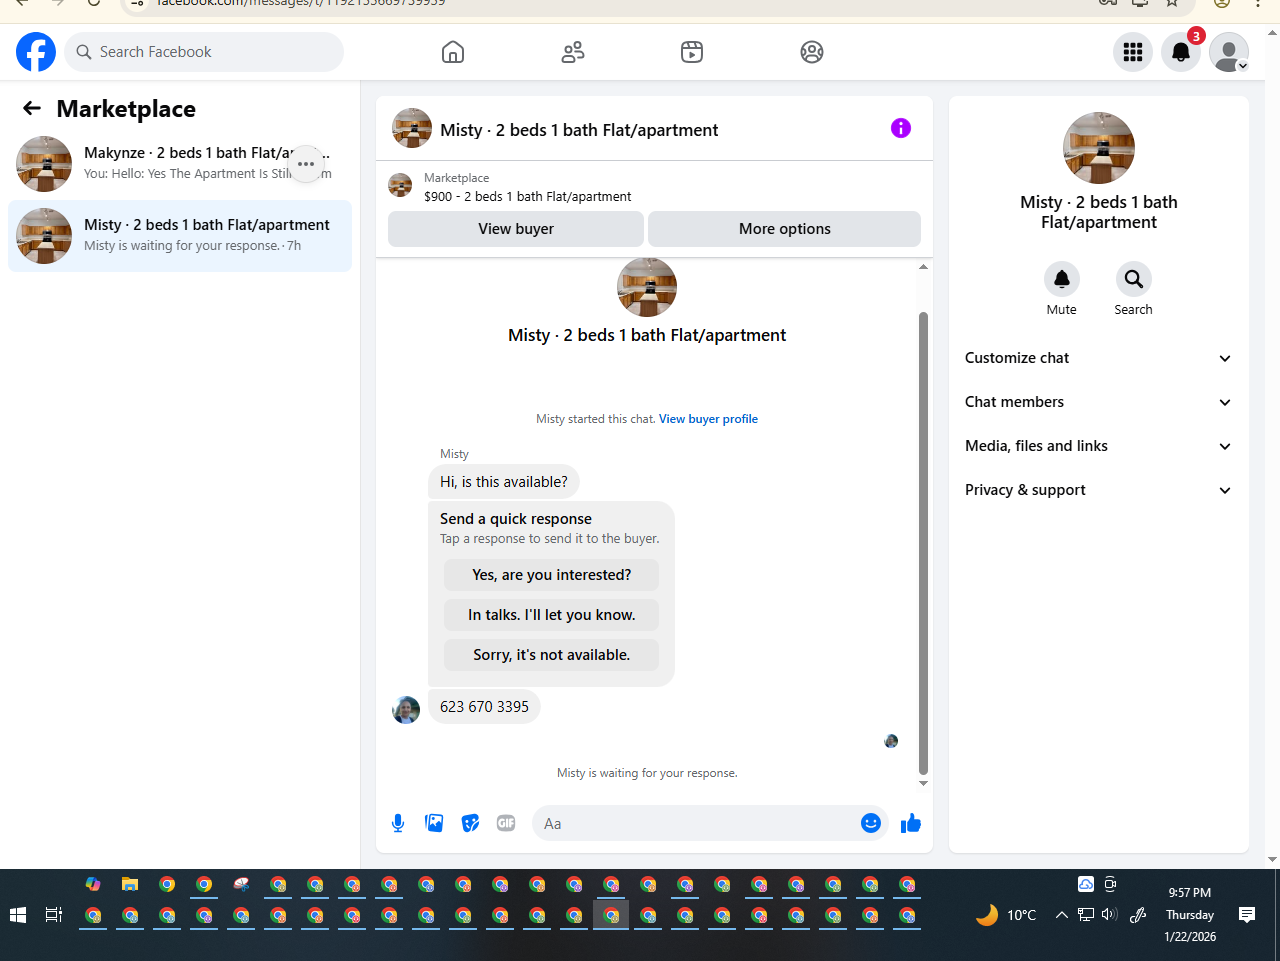
Task: Click the chat scrollbar down arrow
Action: coord(923,783)
